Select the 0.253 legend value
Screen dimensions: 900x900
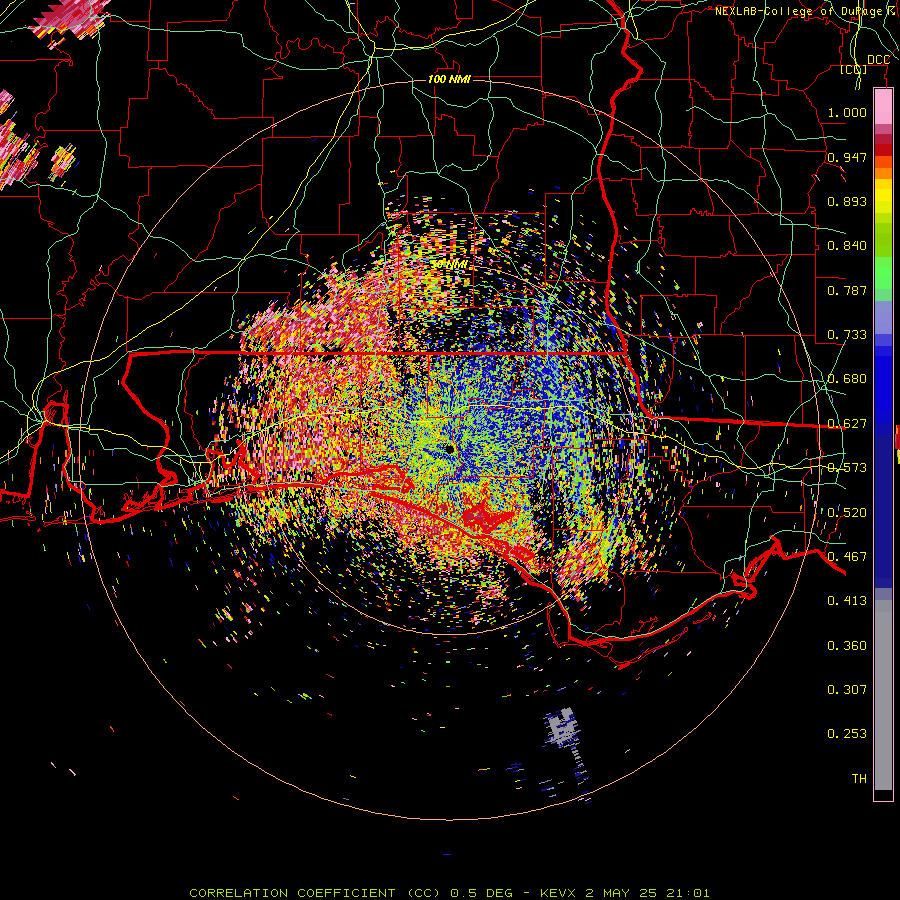847,734
